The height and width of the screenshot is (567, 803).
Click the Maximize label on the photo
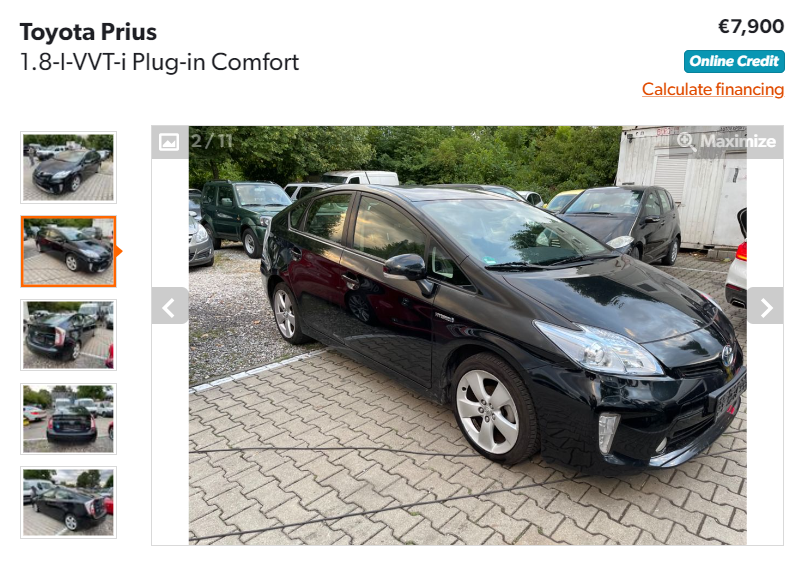tap(737, 141)
